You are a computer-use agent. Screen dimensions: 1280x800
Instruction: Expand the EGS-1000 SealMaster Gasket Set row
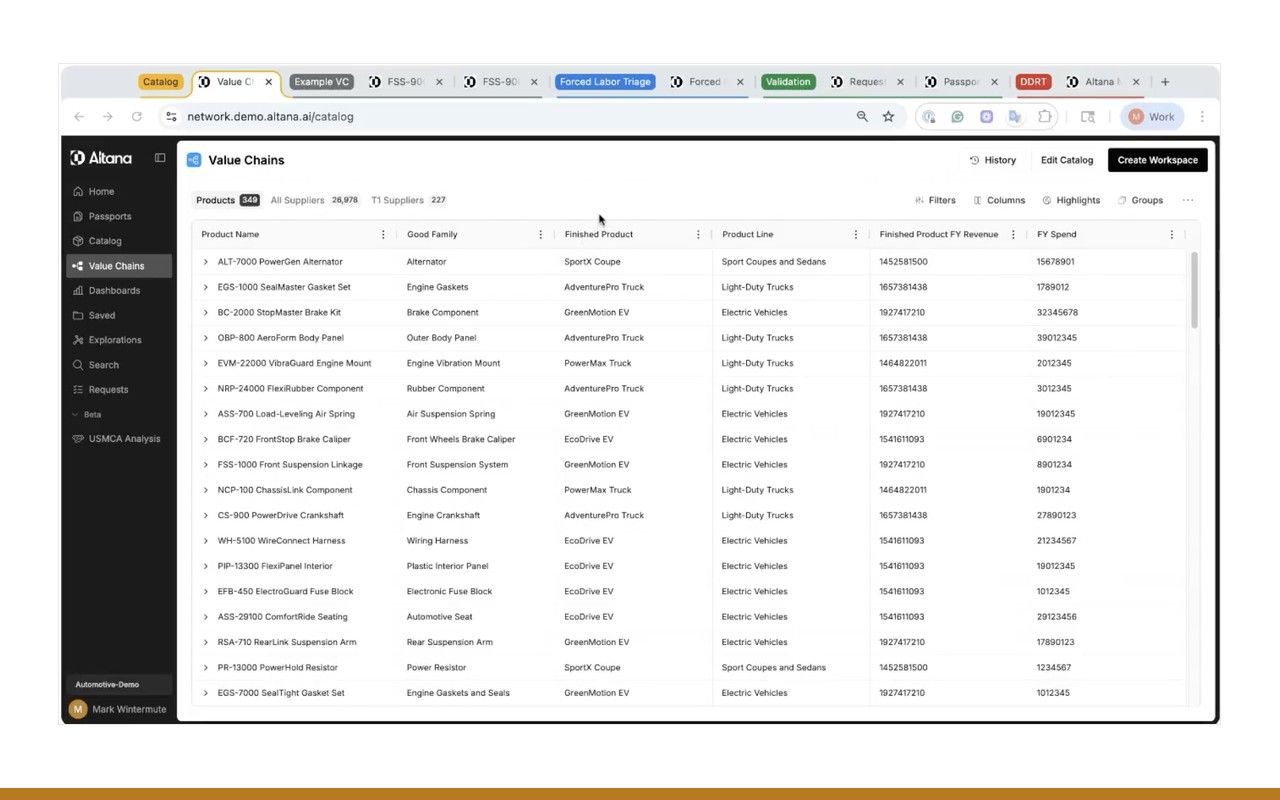point(206,287)
